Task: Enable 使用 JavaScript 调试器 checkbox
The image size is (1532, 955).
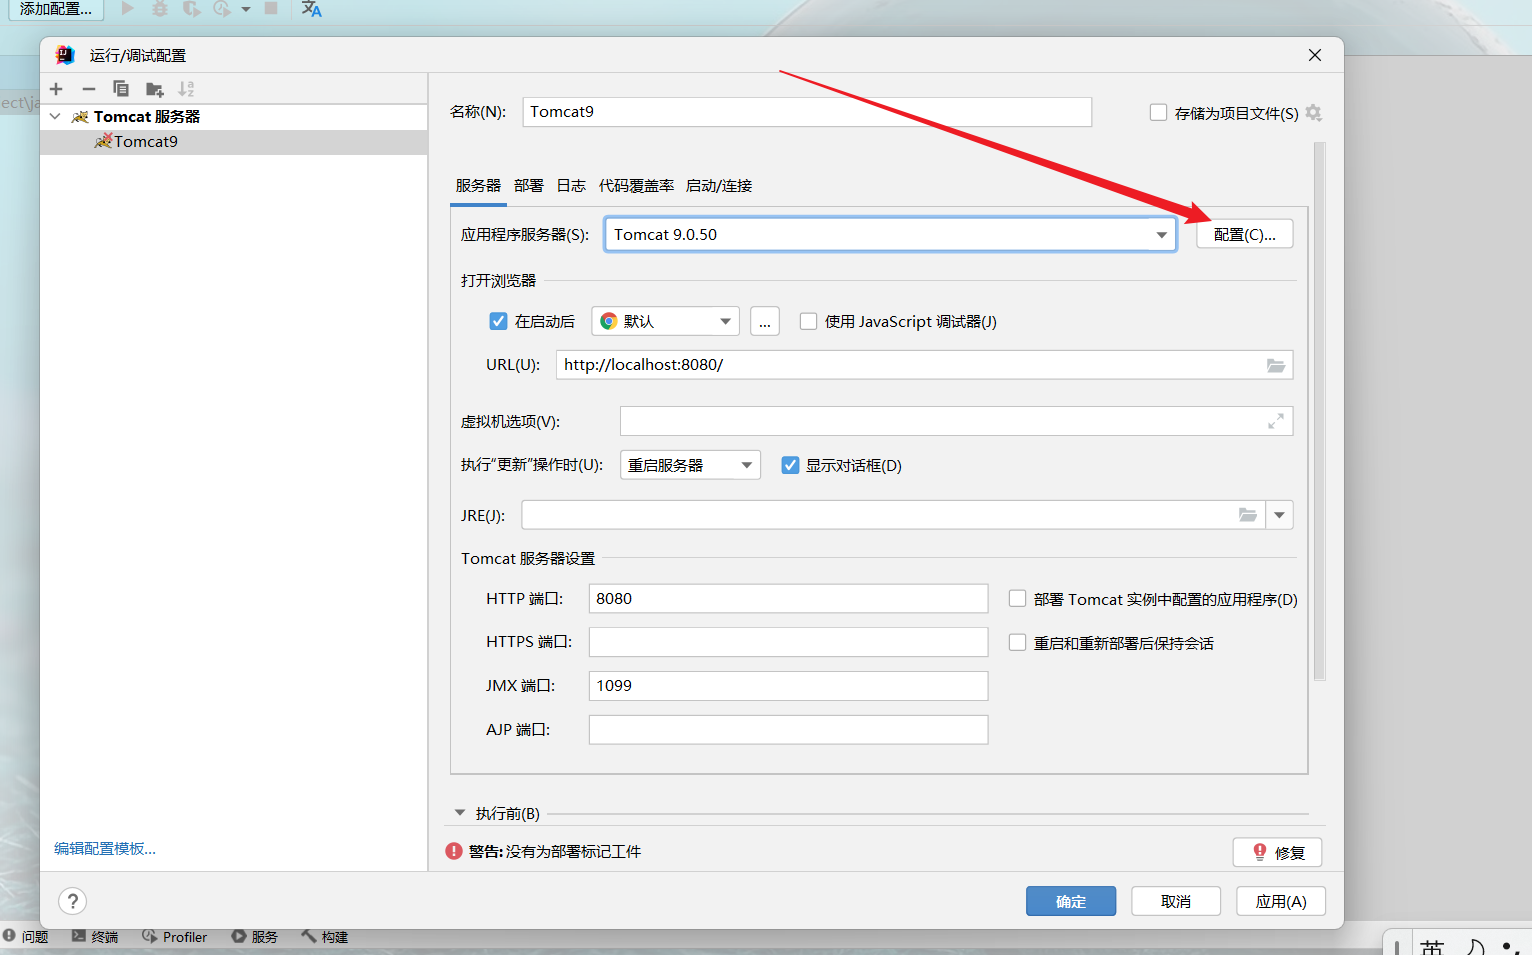Action: [x=808, y=321]
